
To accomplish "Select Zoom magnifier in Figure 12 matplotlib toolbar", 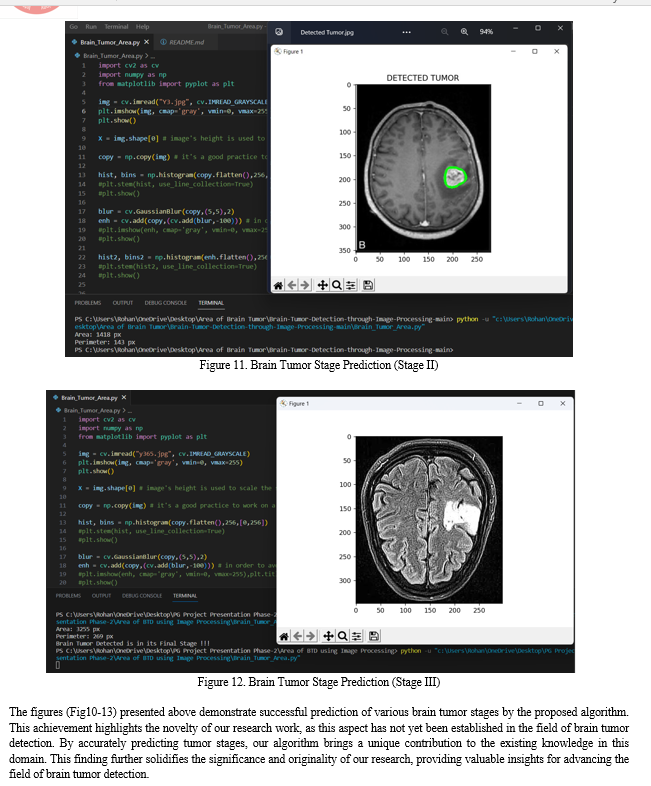I will [342, 636].
